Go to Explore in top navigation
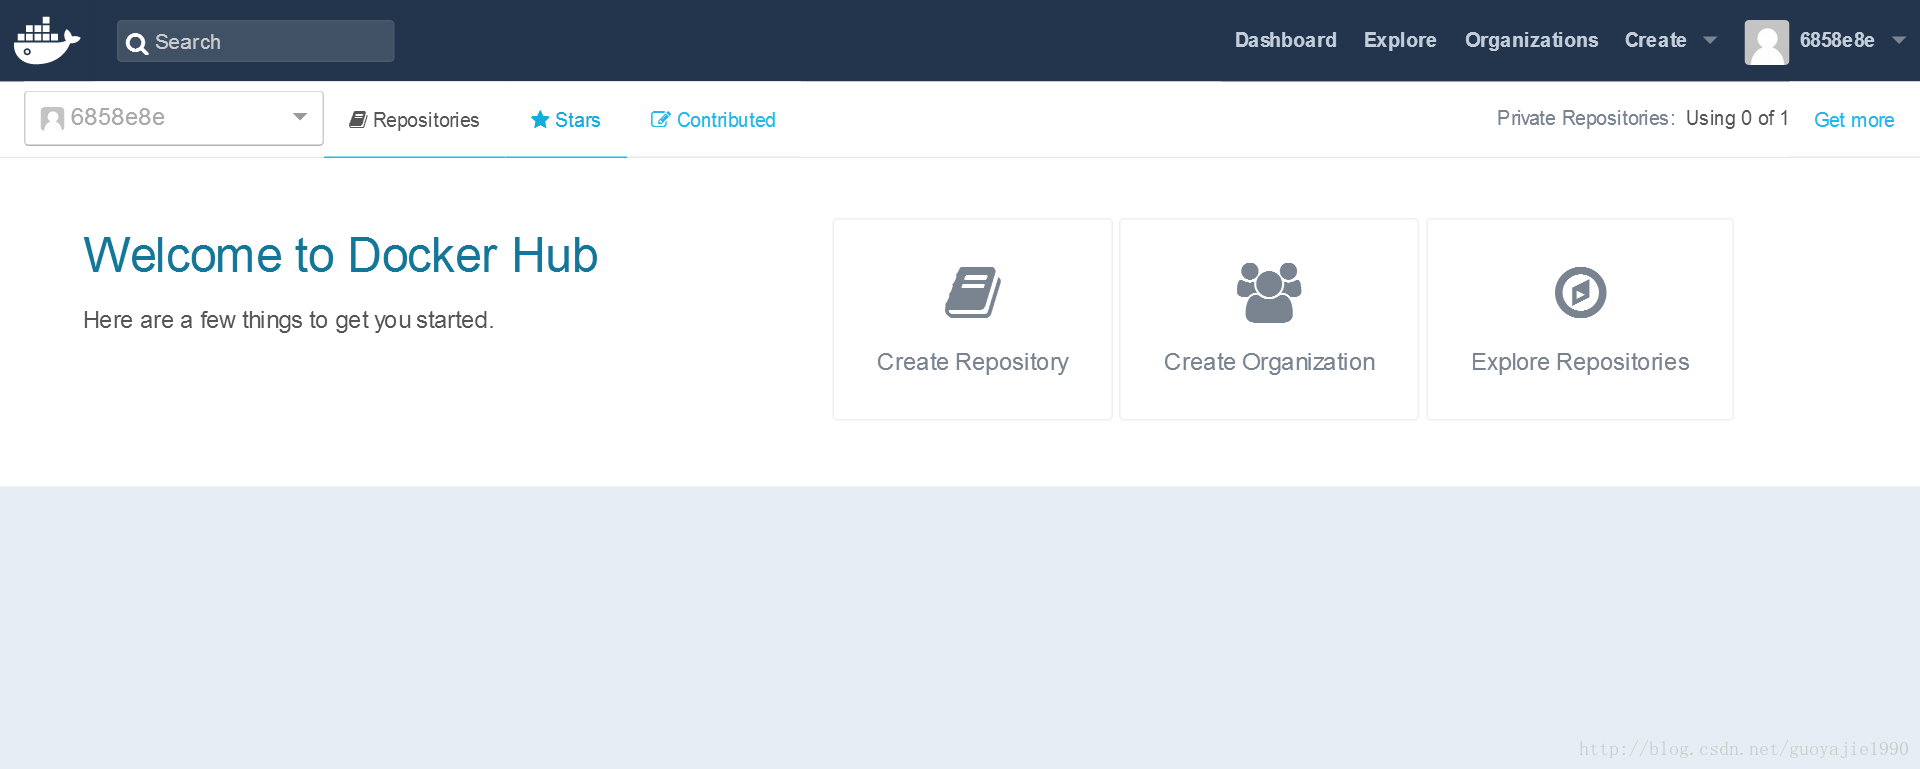 tap(1400, 40)
